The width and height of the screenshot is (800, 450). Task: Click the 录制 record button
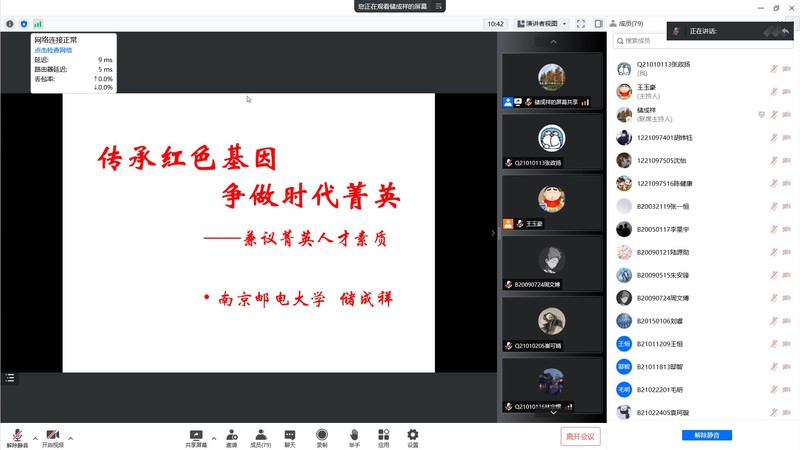(x=322, y=437)
